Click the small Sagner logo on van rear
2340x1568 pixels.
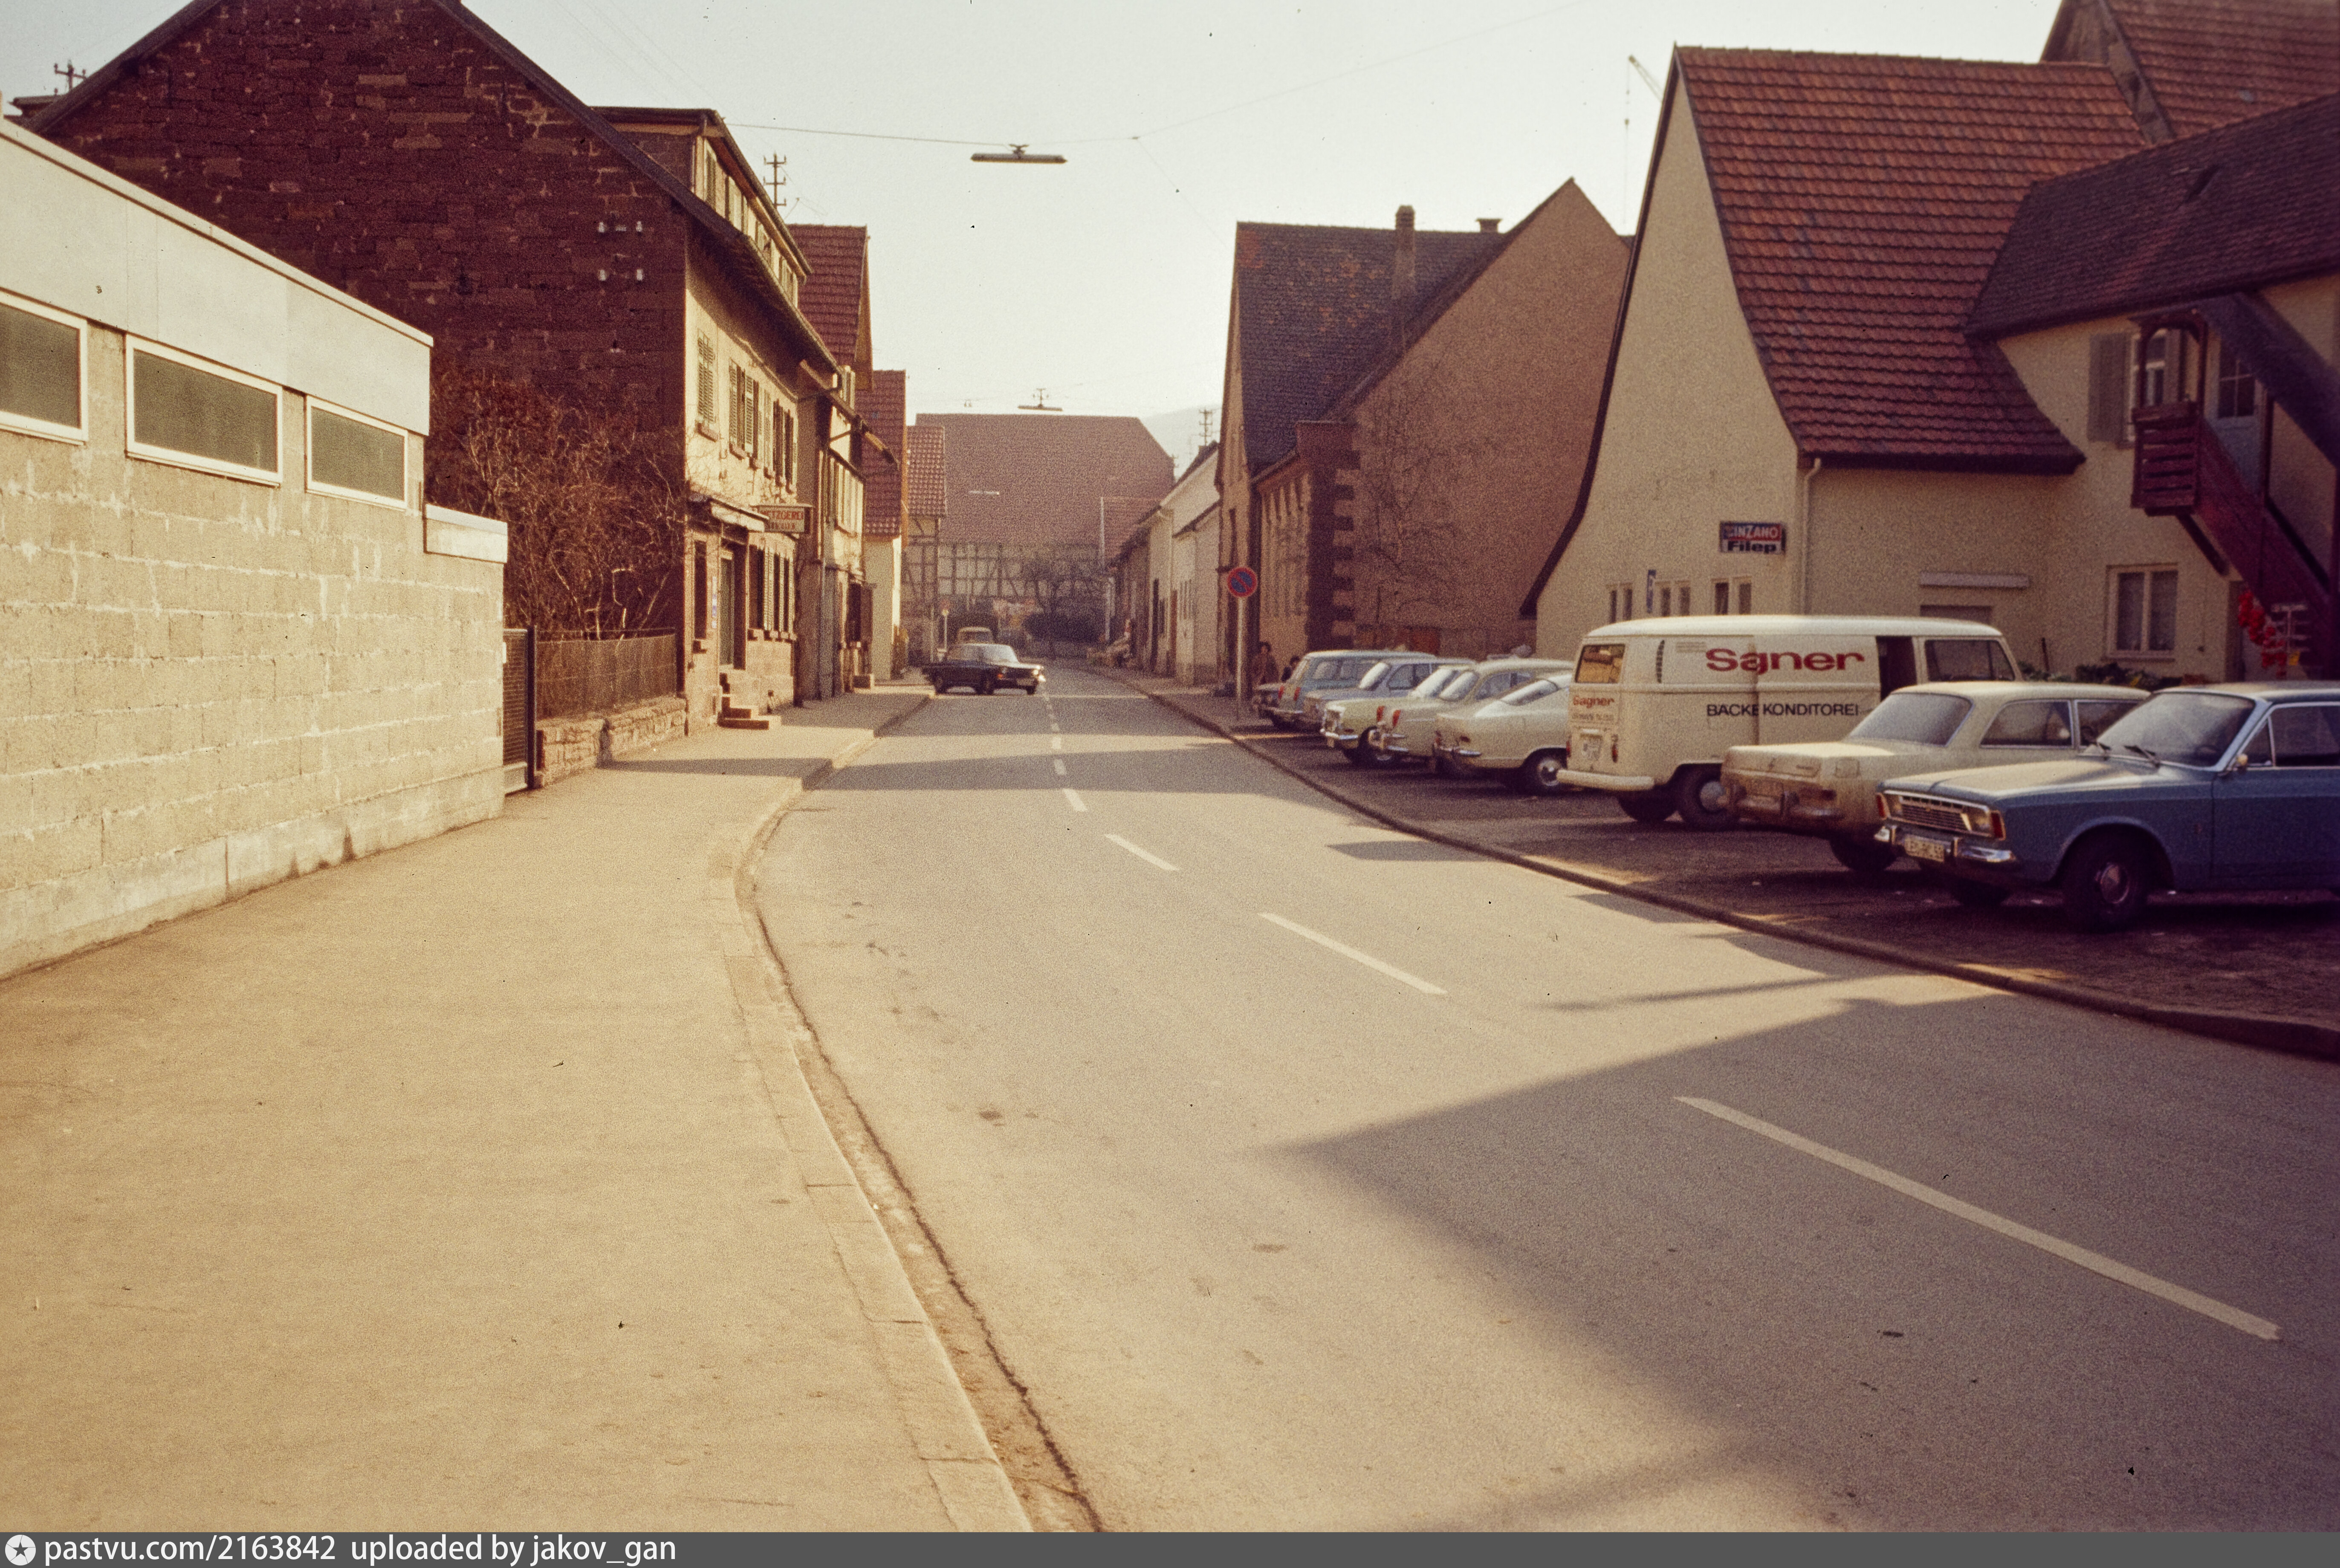pyautogui.click(x=1593, y=701)
